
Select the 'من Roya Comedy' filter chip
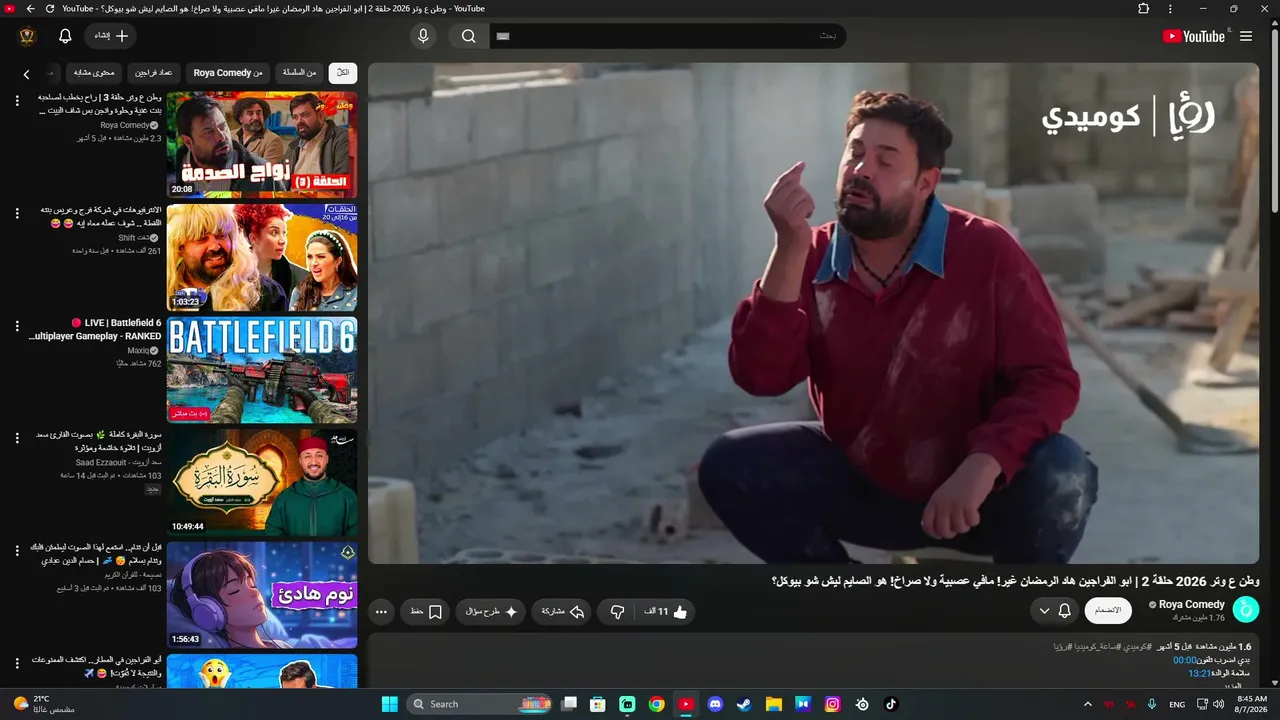[228, 73]
